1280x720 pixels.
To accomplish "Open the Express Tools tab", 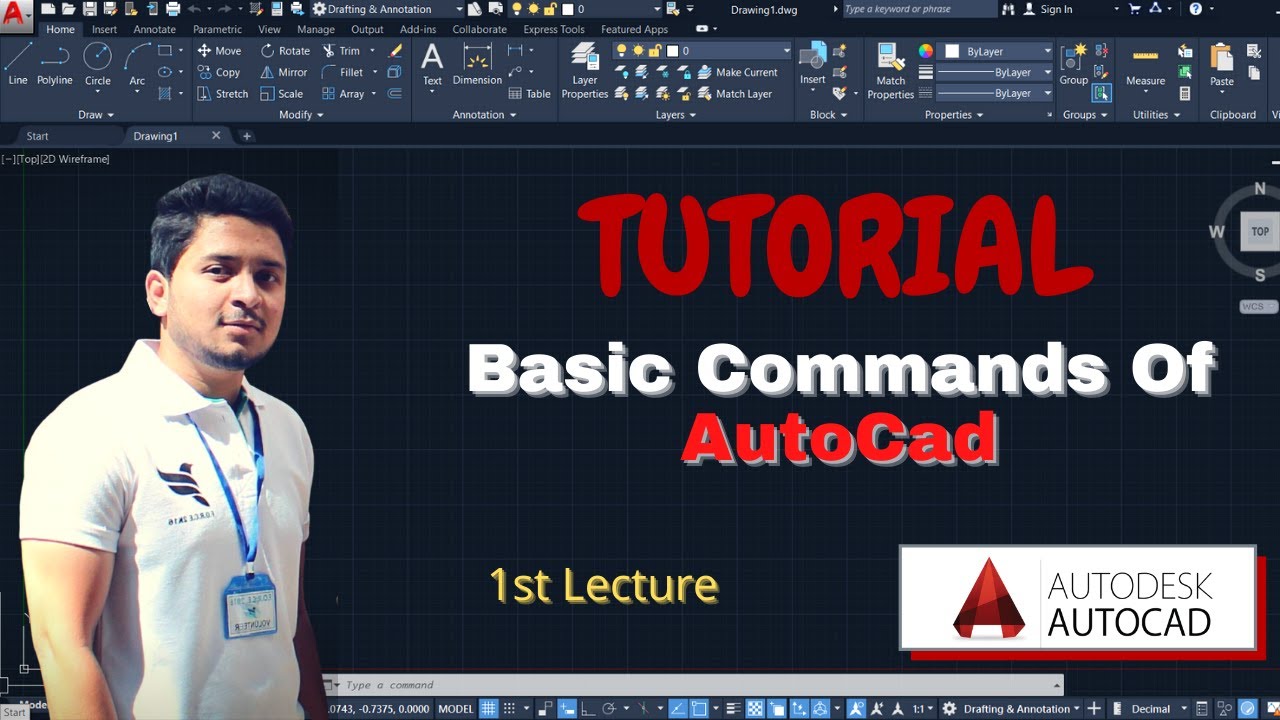I will [554, 29].
